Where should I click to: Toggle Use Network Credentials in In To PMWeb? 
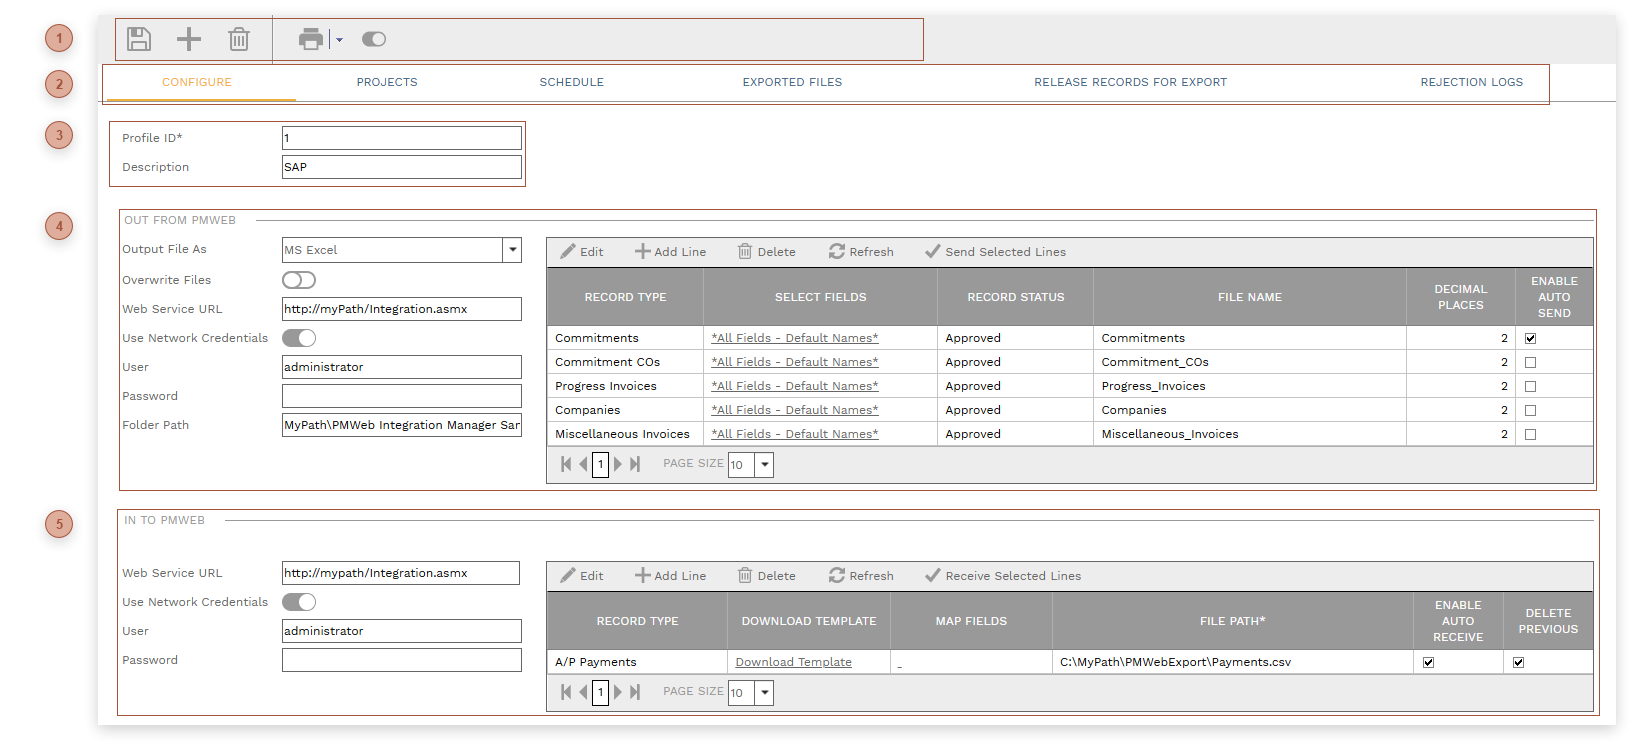[299, 602]
